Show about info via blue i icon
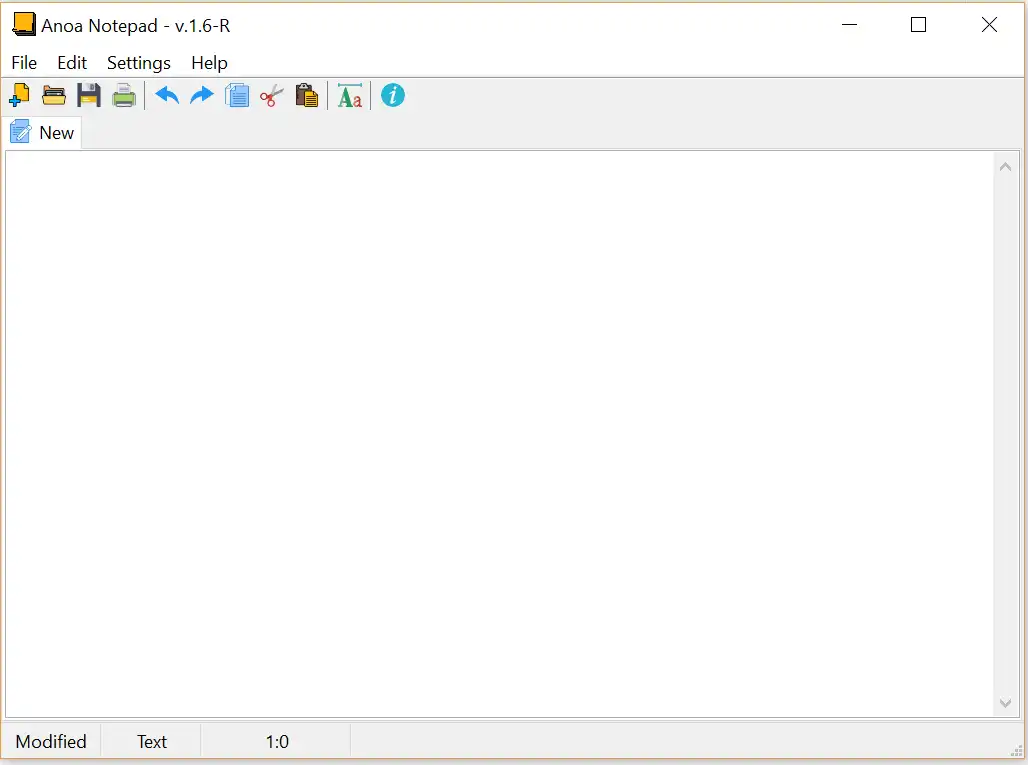 [393, 96]
